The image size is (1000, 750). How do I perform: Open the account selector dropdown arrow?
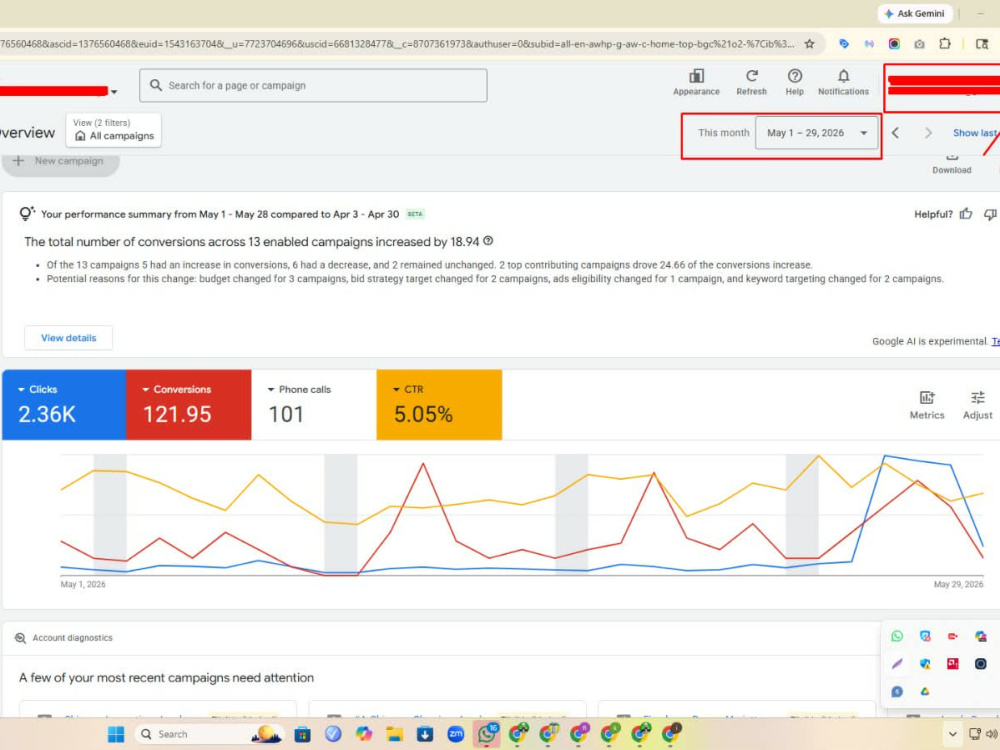[x=114, y=92]
